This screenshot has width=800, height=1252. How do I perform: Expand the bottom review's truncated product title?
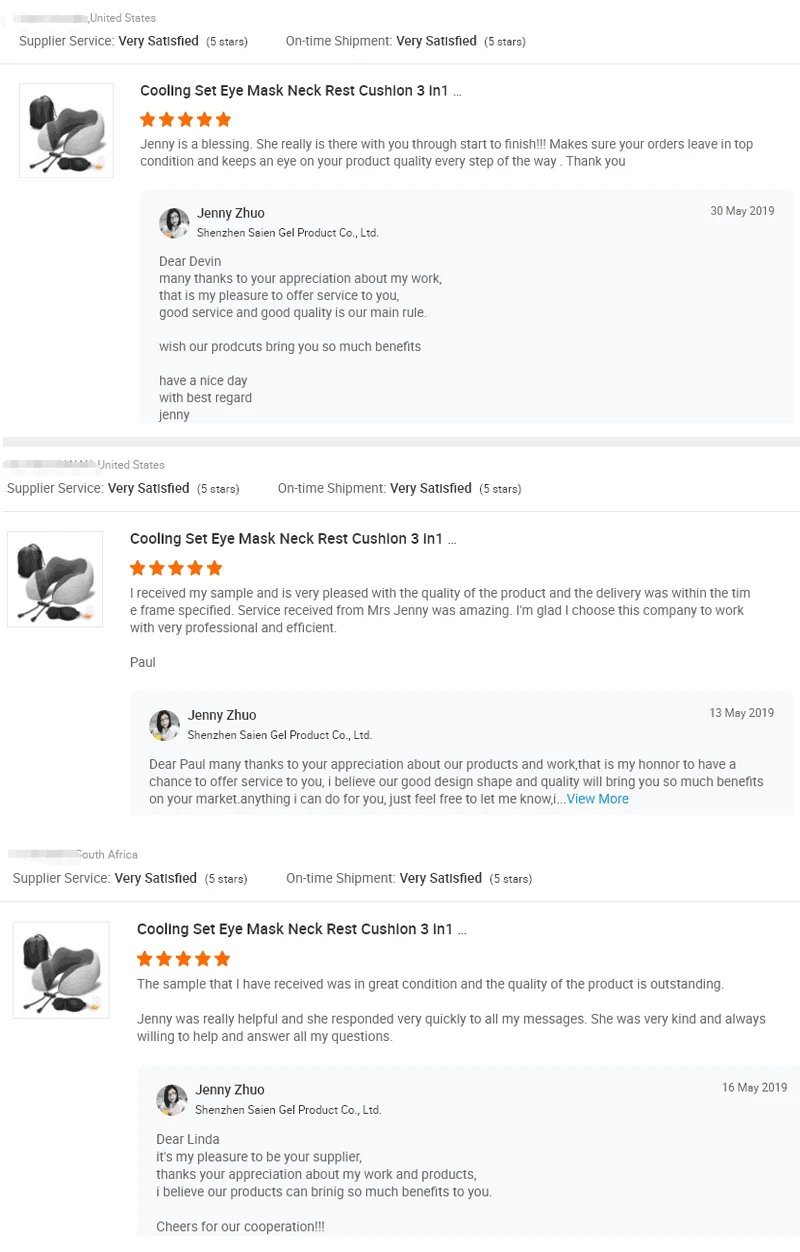[461, 929]
